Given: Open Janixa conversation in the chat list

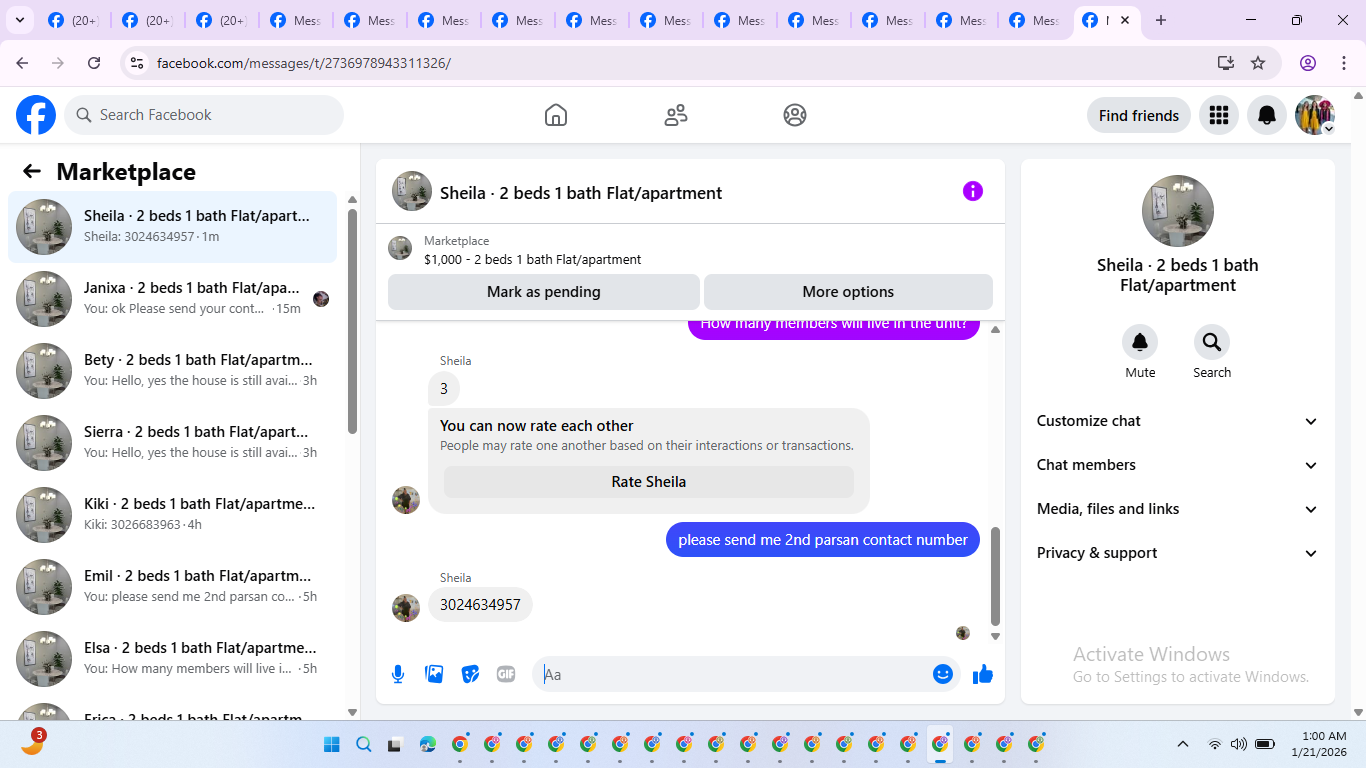Looking at the screenshot, I should 173,299.
